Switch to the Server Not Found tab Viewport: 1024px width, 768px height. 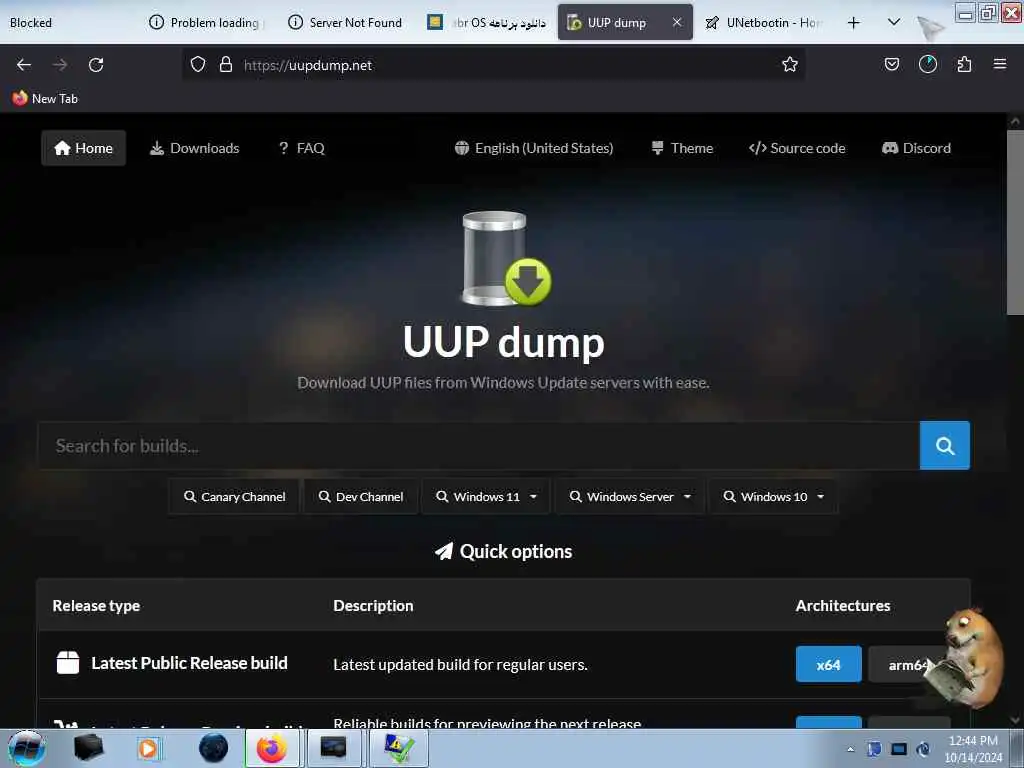point(345,23)
